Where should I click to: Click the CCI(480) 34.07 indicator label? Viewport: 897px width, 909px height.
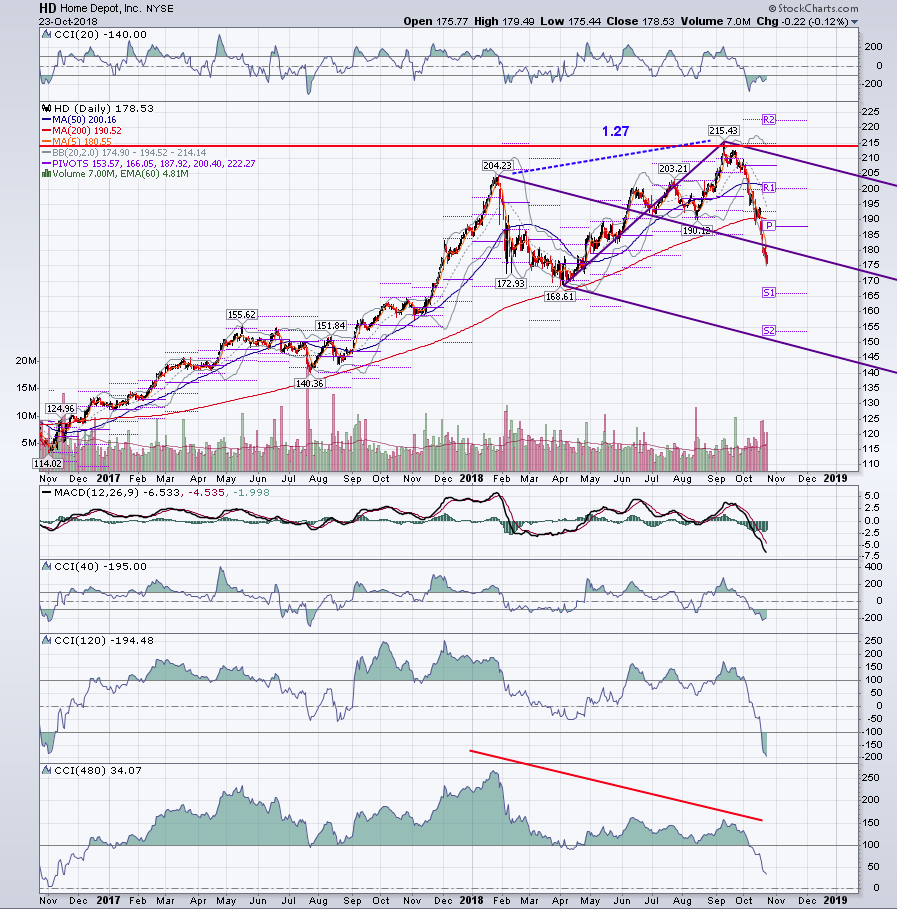(x=97, y=770)
